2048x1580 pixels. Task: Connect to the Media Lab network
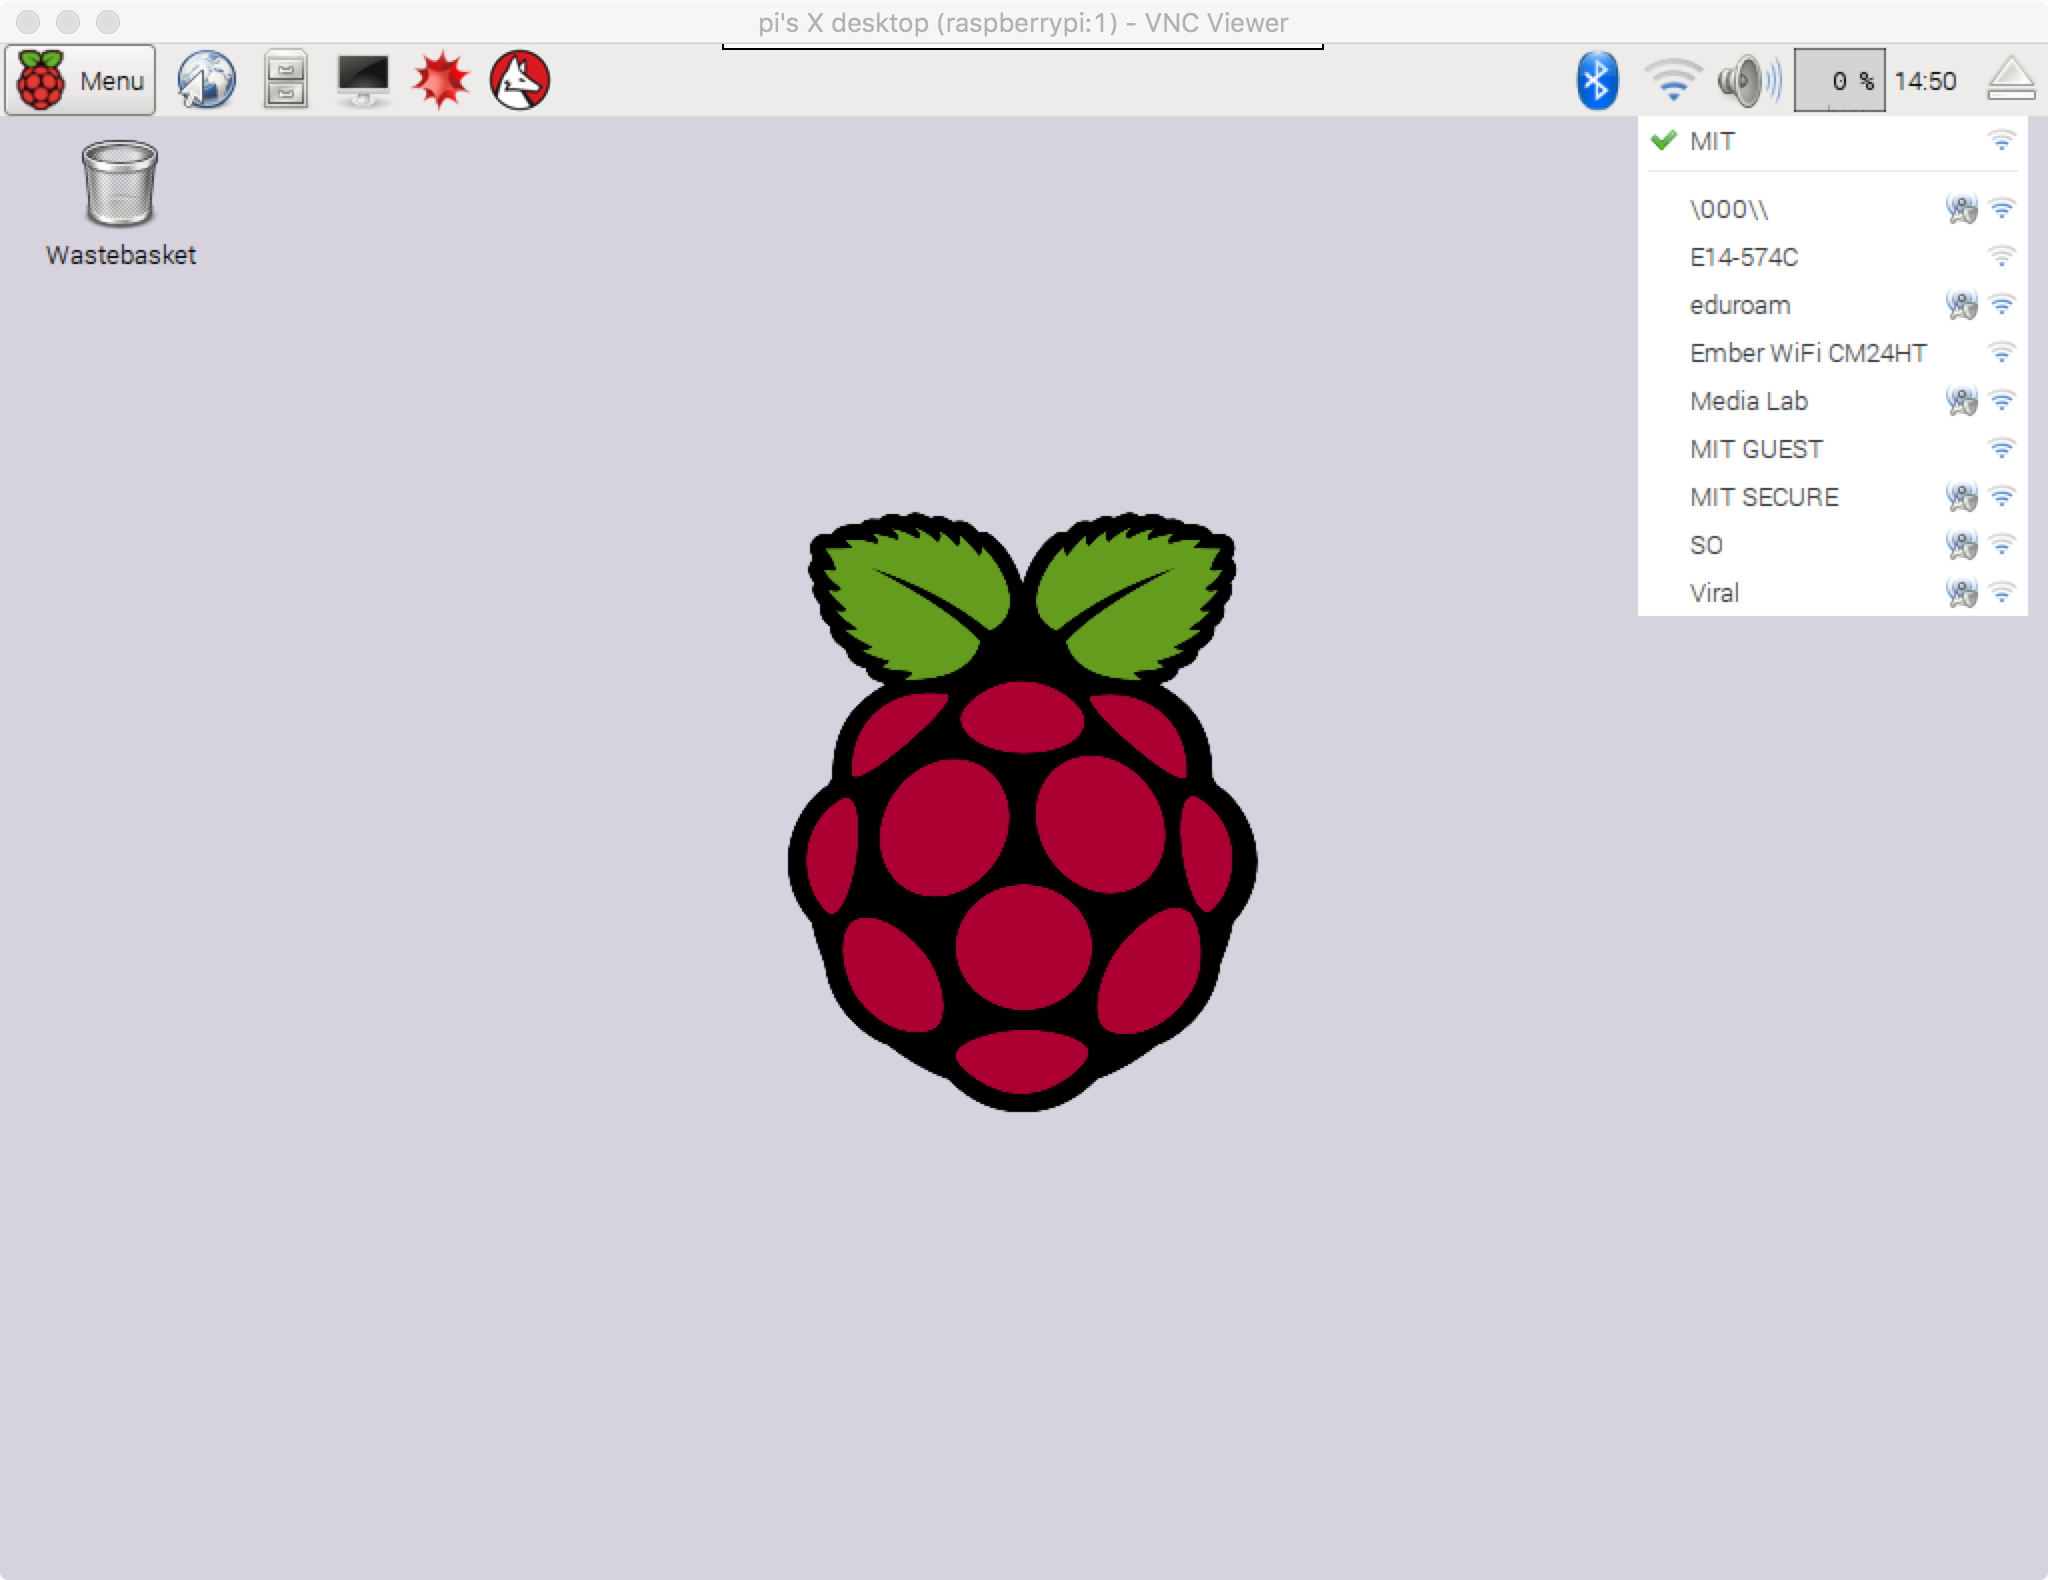click(1832, 401)
